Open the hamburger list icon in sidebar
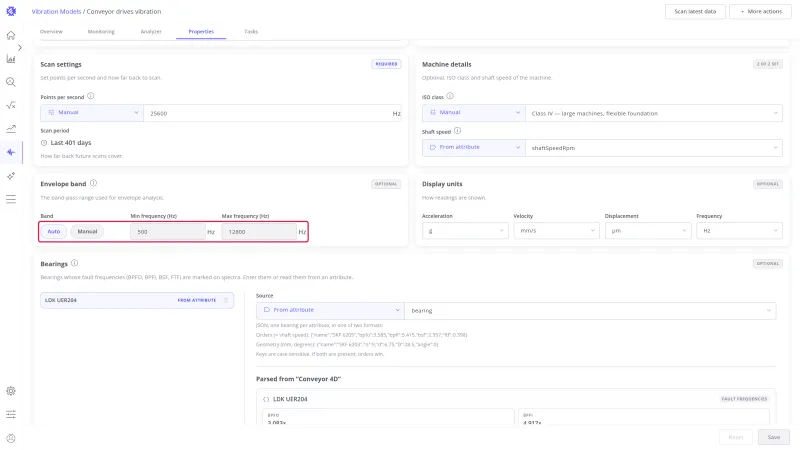 coord(11,199)
